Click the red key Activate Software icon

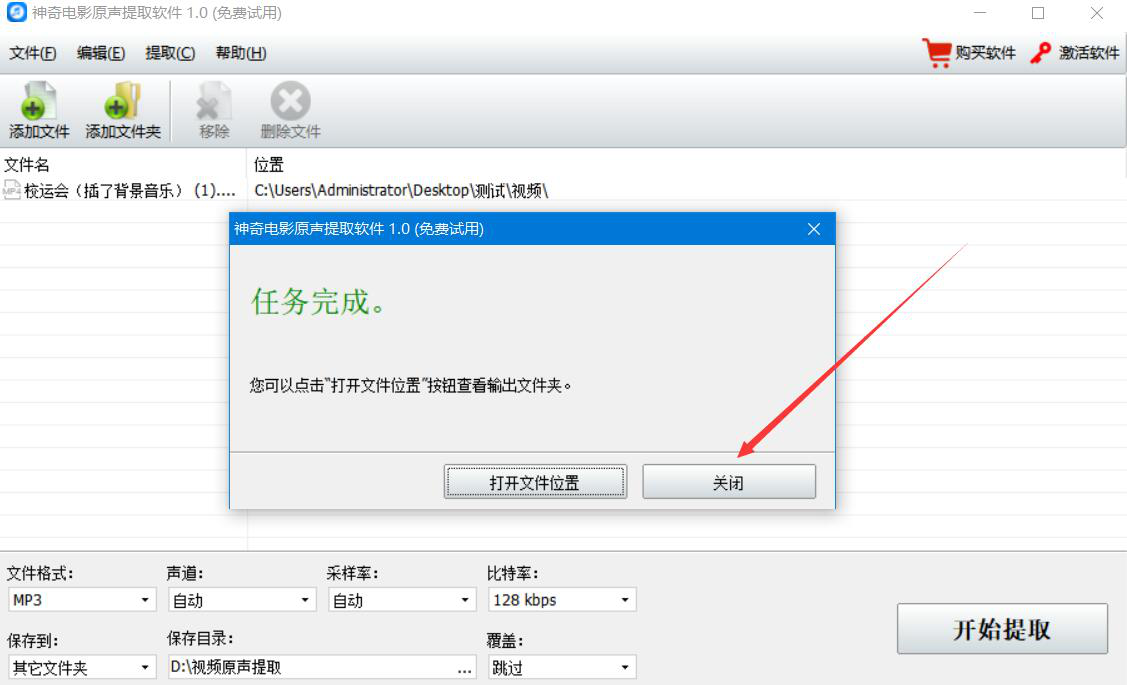coord(1040,52)
